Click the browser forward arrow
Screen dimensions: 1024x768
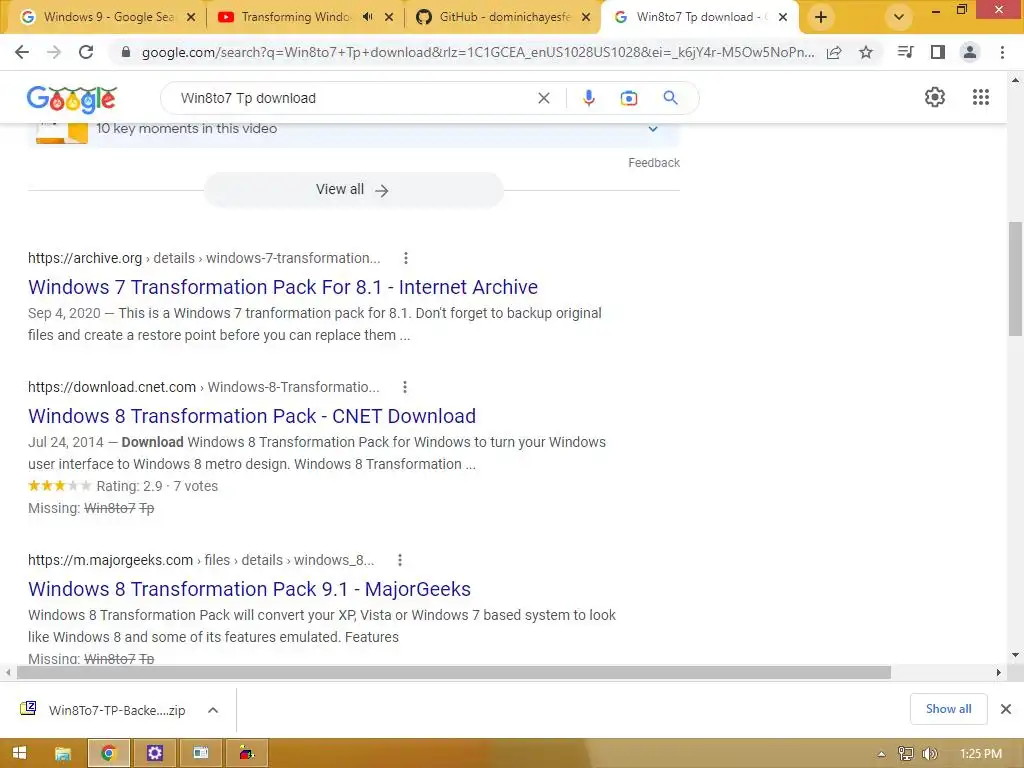click(54, 52)
